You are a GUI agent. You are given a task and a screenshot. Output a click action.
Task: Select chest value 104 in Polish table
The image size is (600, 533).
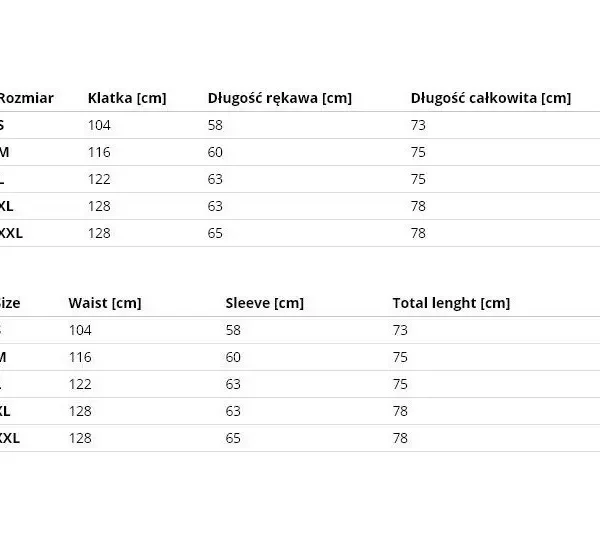pos(99,125)
